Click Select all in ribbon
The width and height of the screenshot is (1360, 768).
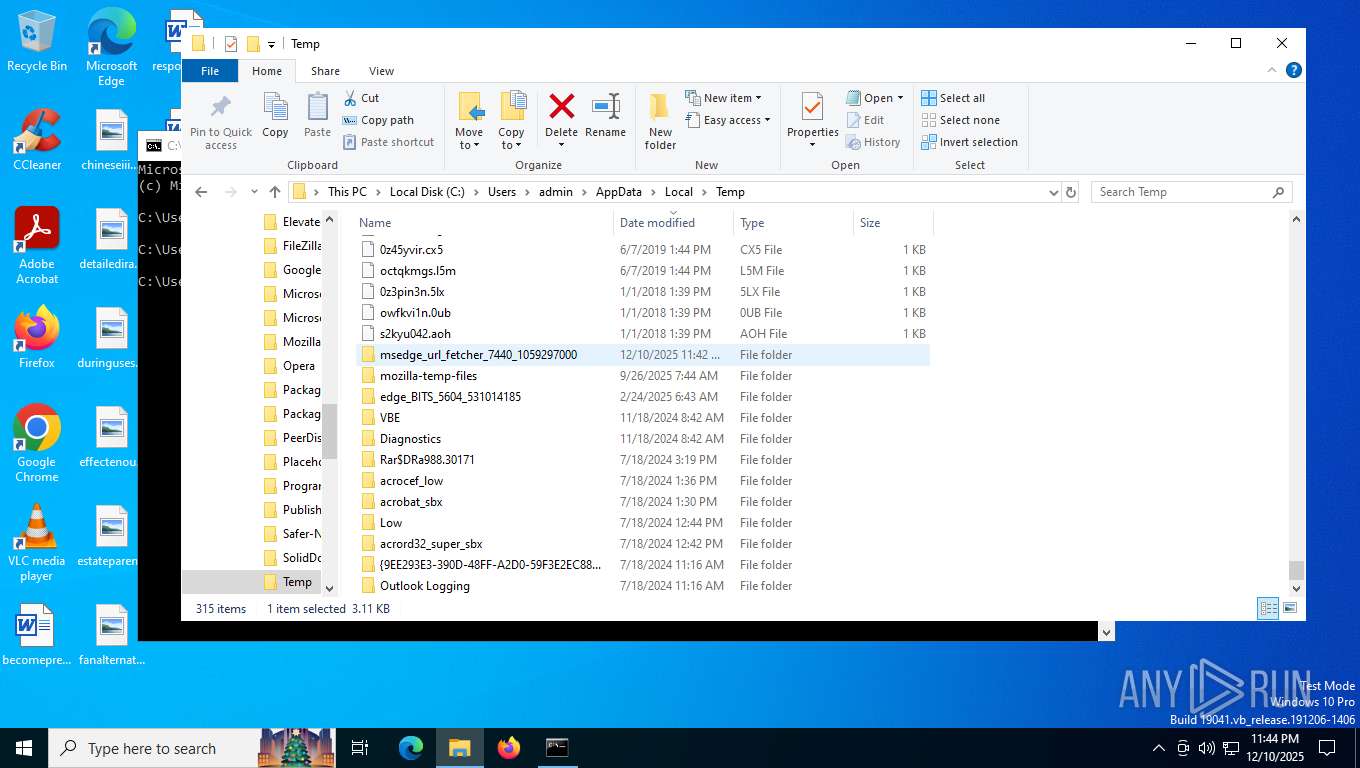[x=953, y=98]
